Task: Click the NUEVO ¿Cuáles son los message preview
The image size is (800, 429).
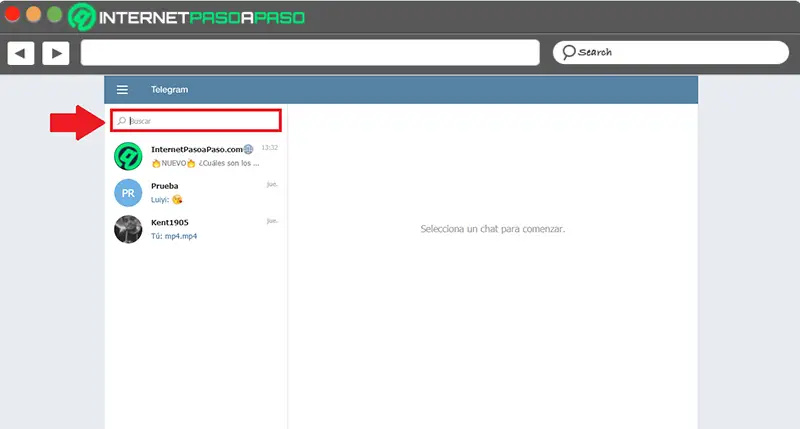Action: 206,163
